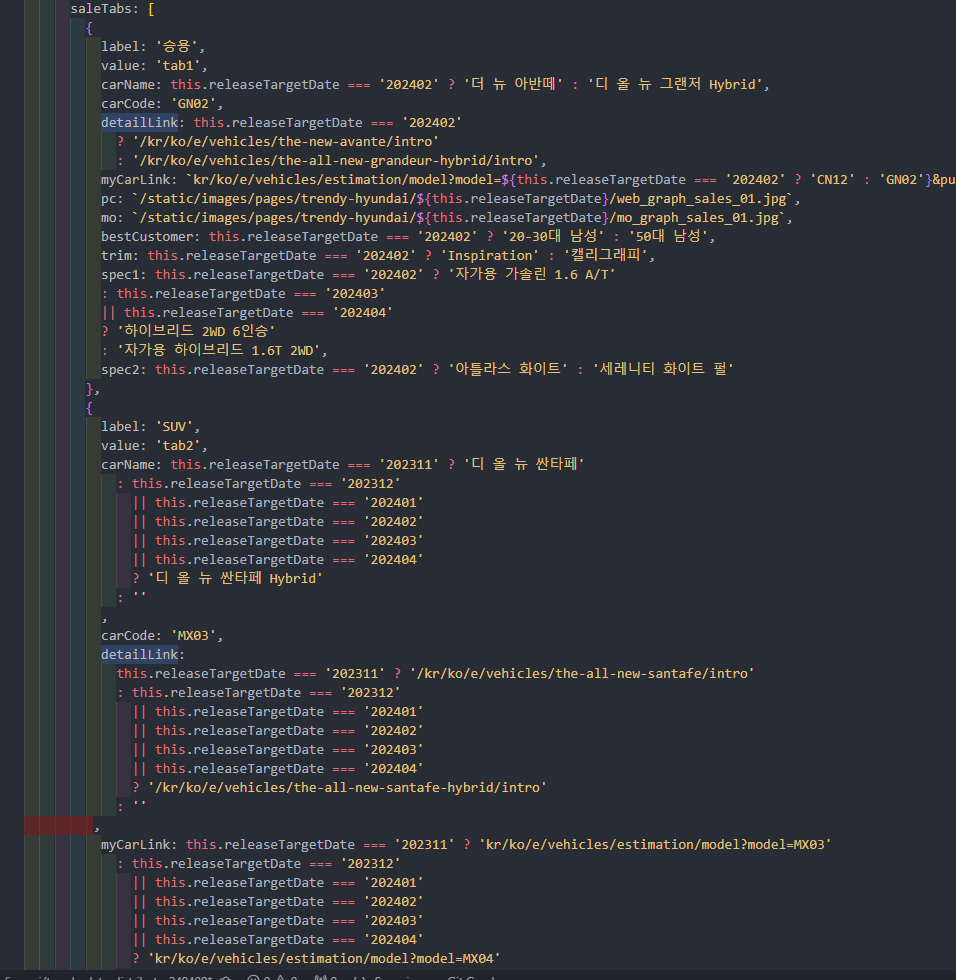Click the estimation/model?model=MX04 string
The width and height of the screenshot is (956, 980).
click(324, 959)
